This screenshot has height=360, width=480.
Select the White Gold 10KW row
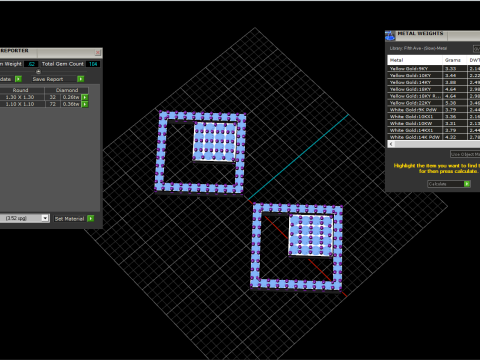point(434,123)
